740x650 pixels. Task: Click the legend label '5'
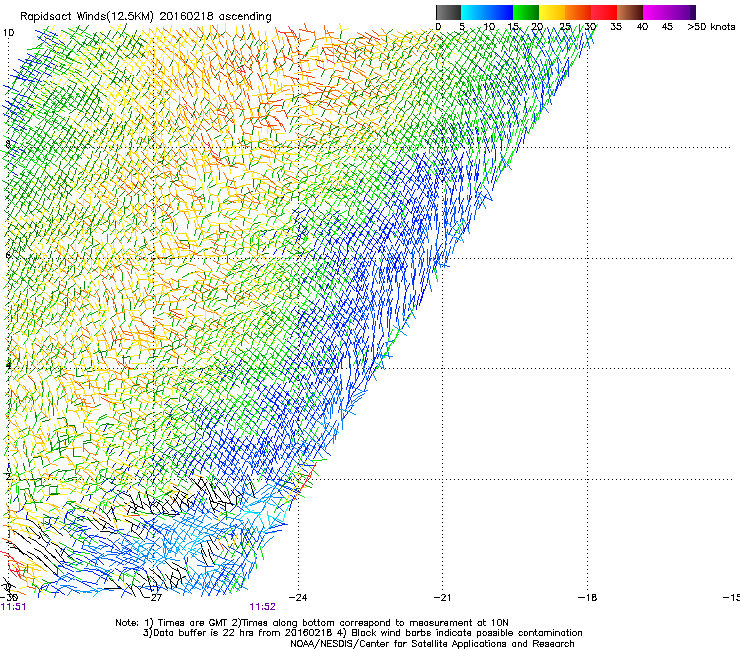tap(462, 27)
